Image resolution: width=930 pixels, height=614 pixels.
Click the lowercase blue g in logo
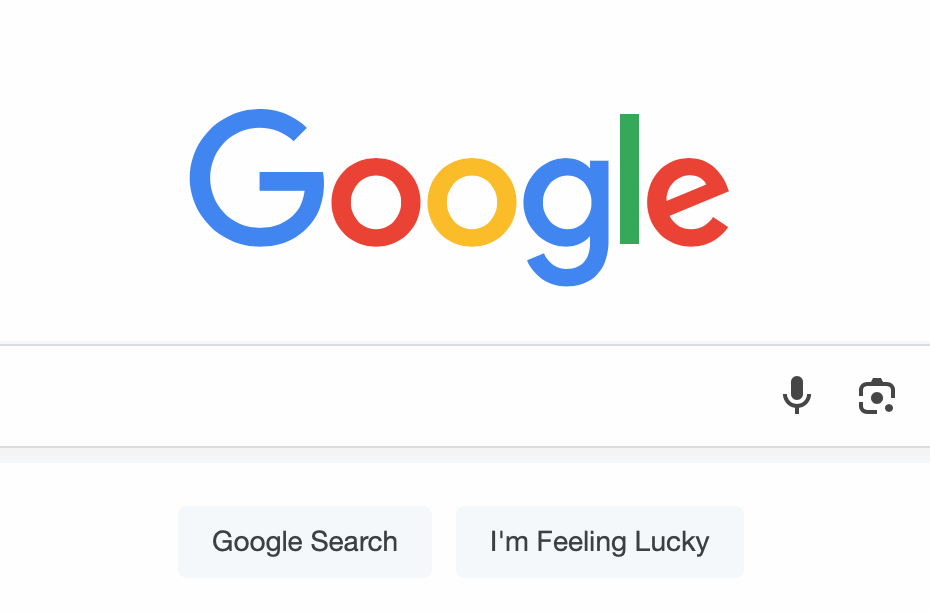point(566,222)
